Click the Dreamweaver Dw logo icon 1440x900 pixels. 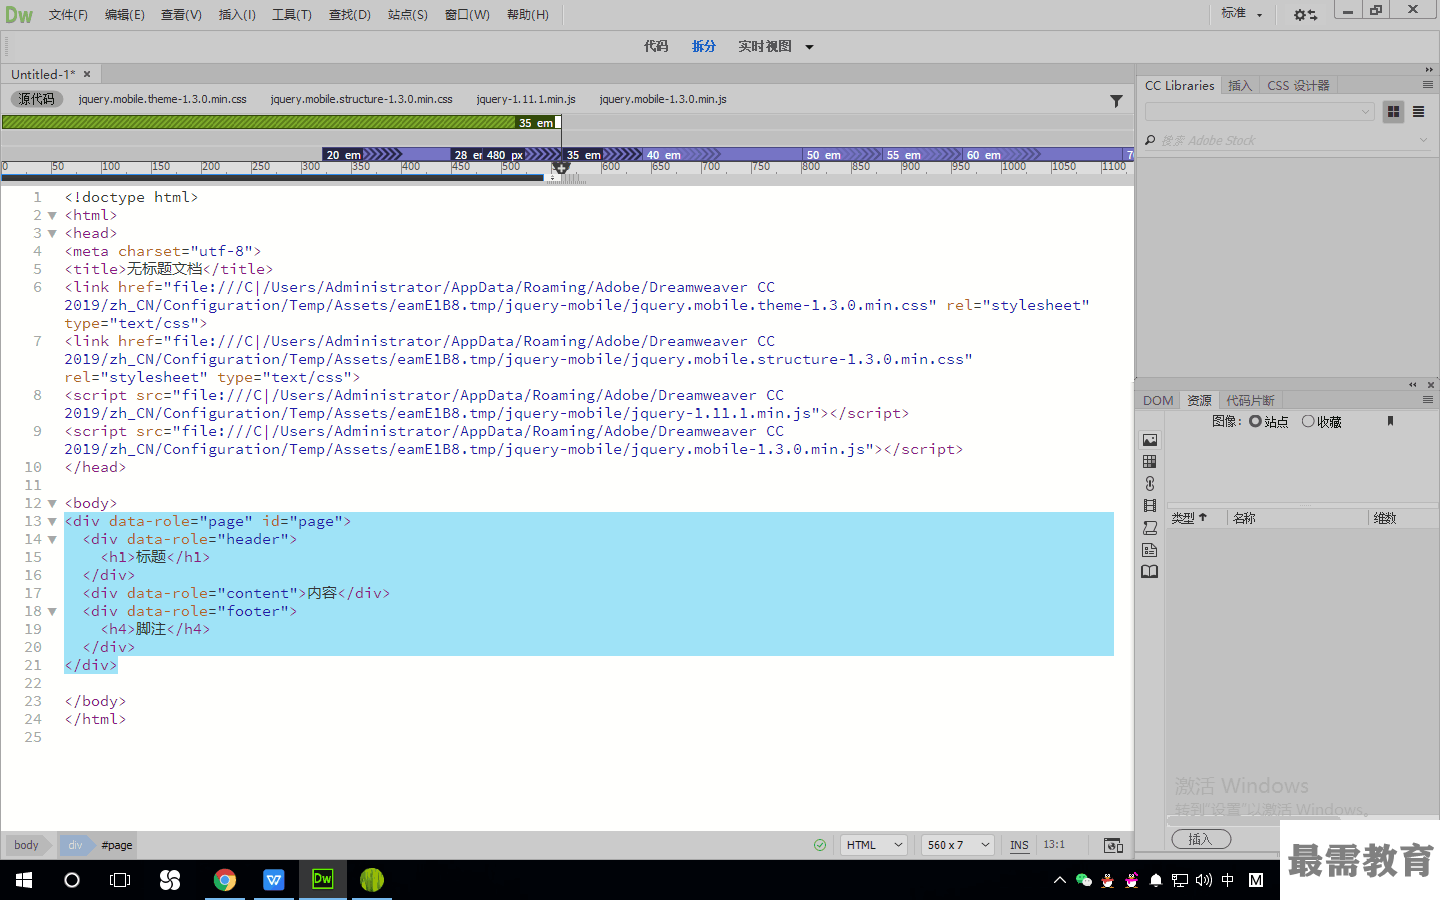[x=19, y=15]
